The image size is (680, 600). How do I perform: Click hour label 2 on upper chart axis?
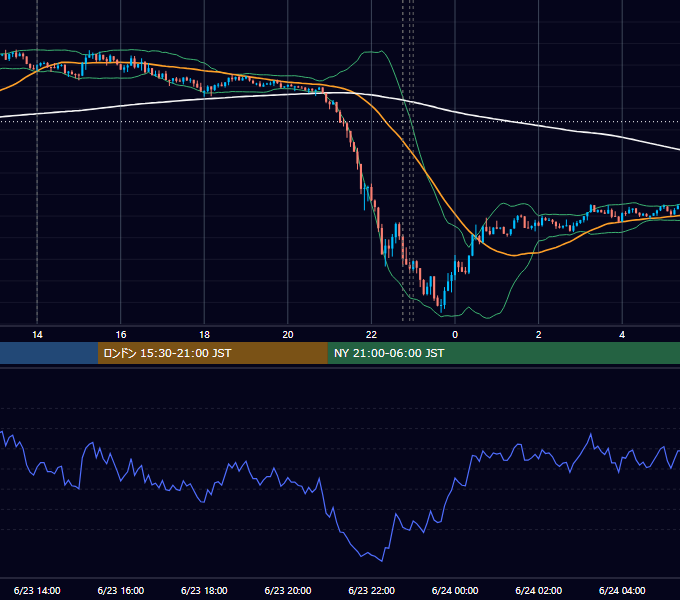click(x=539, y=335)
